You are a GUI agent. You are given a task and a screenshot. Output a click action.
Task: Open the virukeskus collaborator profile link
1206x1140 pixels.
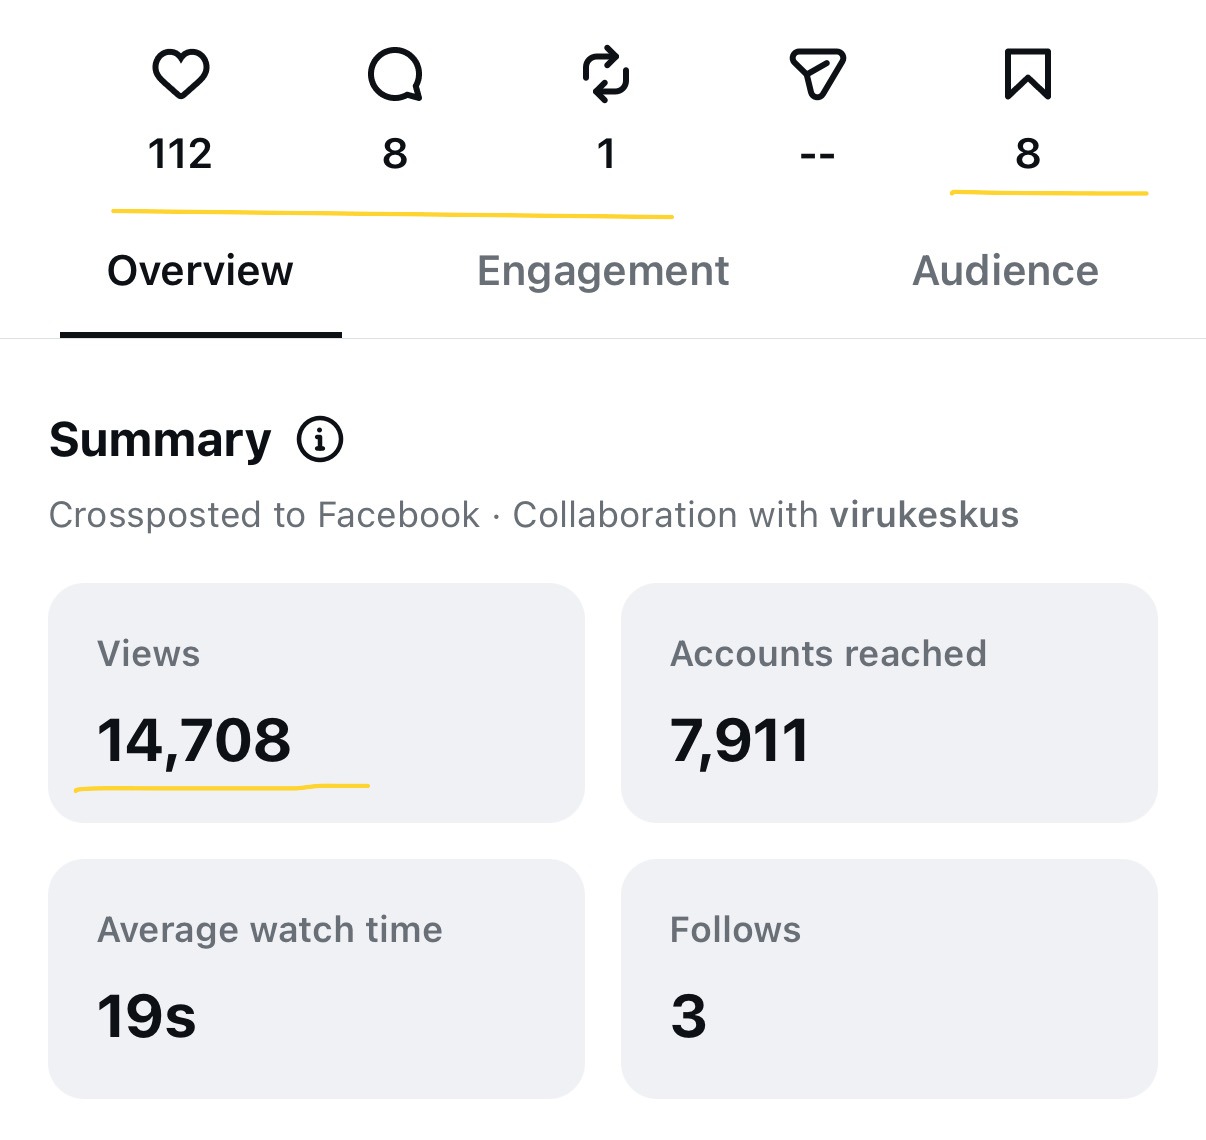tap(924, 515)
